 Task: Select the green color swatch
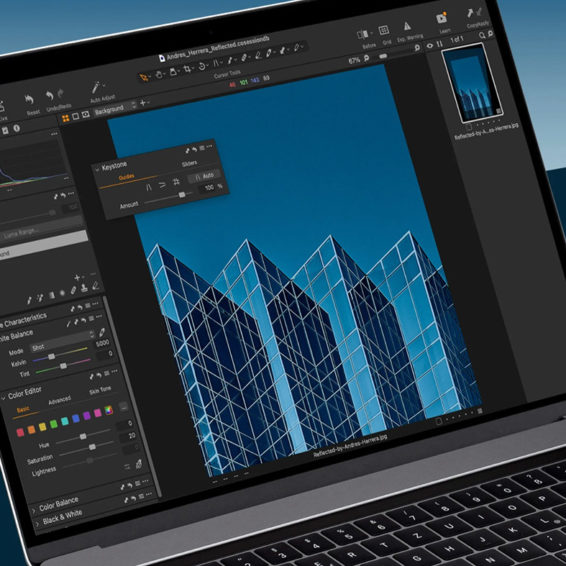click(x=54, y=424)
